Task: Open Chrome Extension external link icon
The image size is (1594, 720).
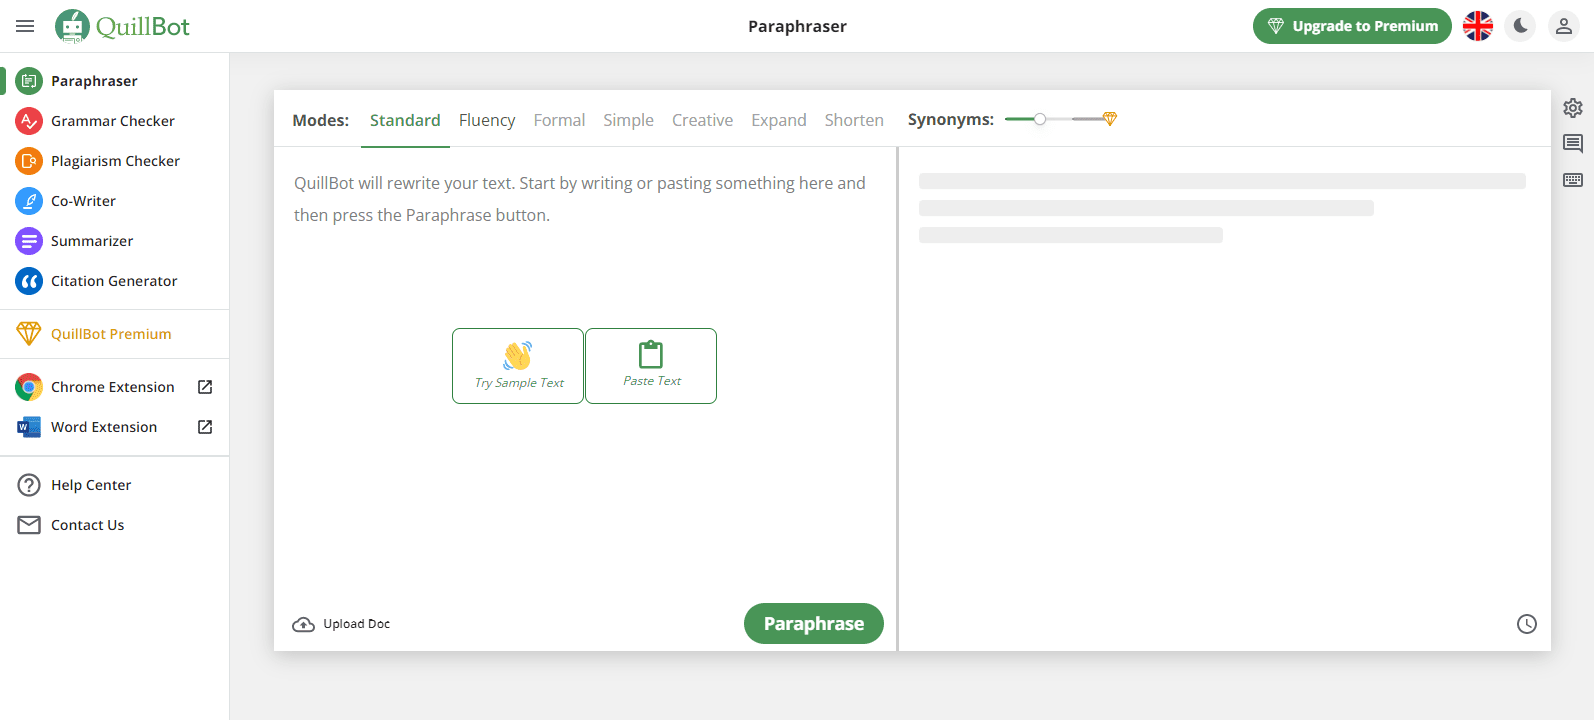Action: pos(205,387)
